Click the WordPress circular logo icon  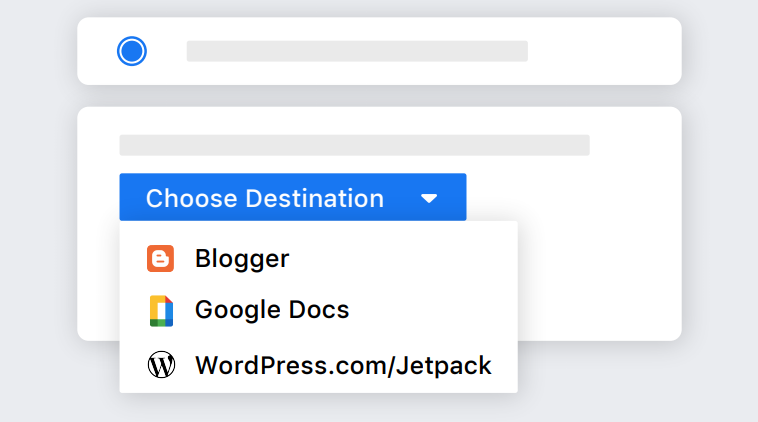pos(161,365)
